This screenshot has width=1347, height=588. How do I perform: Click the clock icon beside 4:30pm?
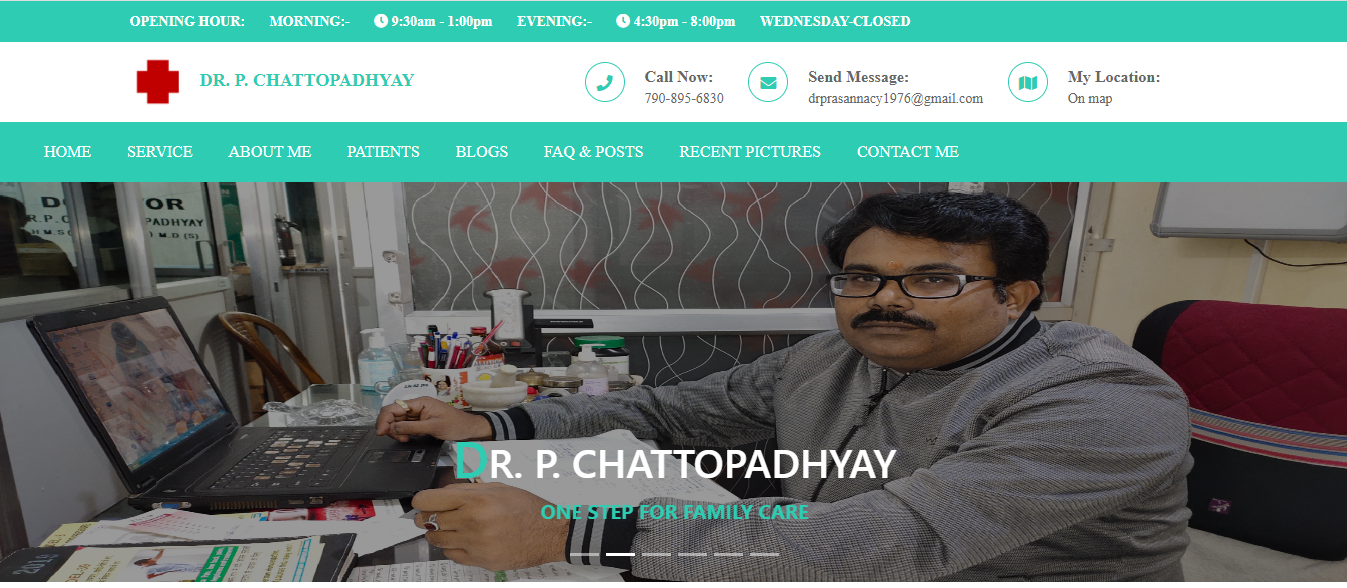[x=623, y=21]
